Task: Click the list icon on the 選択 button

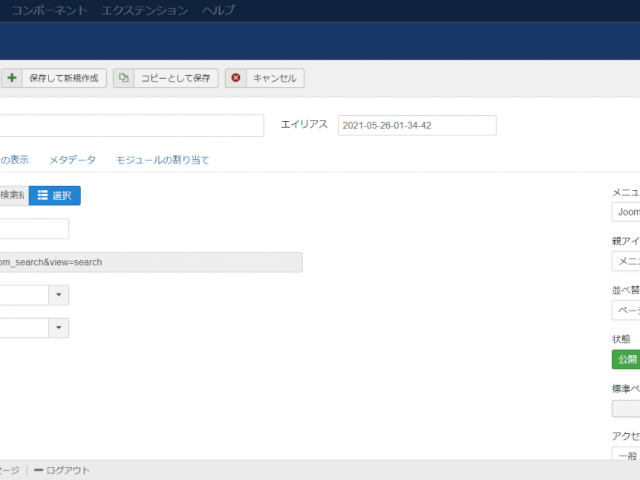Action: click(43, 196)
